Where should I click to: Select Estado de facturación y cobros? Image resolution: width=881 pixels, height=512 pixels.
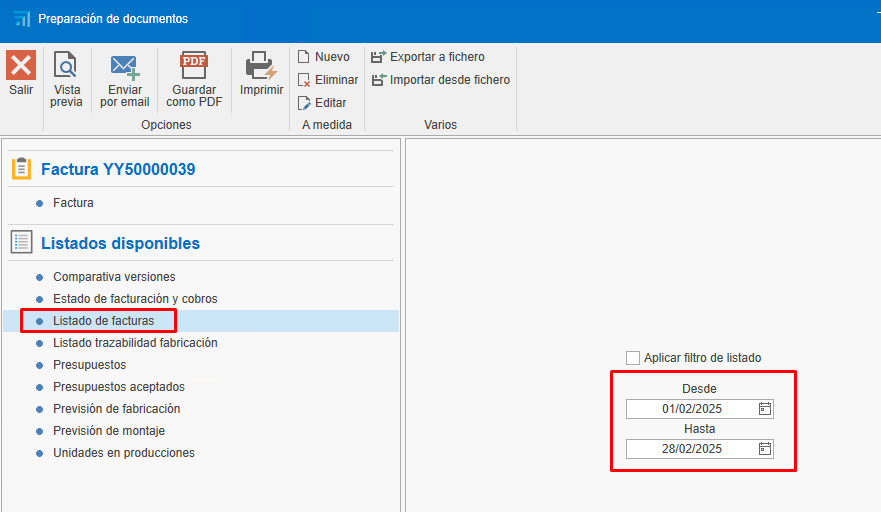135,299
